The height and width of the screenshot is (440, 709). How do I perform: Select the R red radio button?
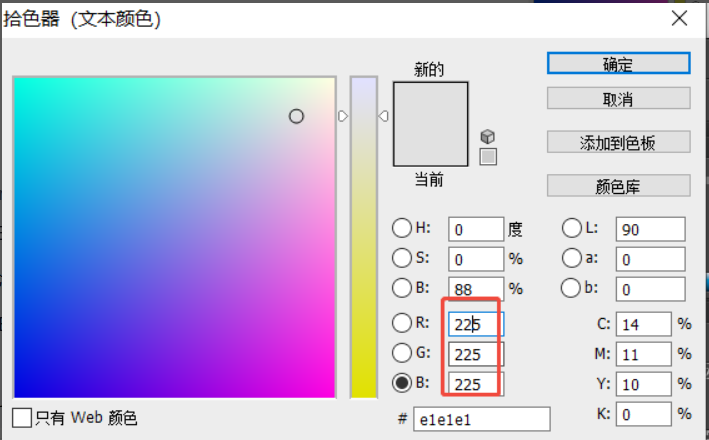coord(402,323)
